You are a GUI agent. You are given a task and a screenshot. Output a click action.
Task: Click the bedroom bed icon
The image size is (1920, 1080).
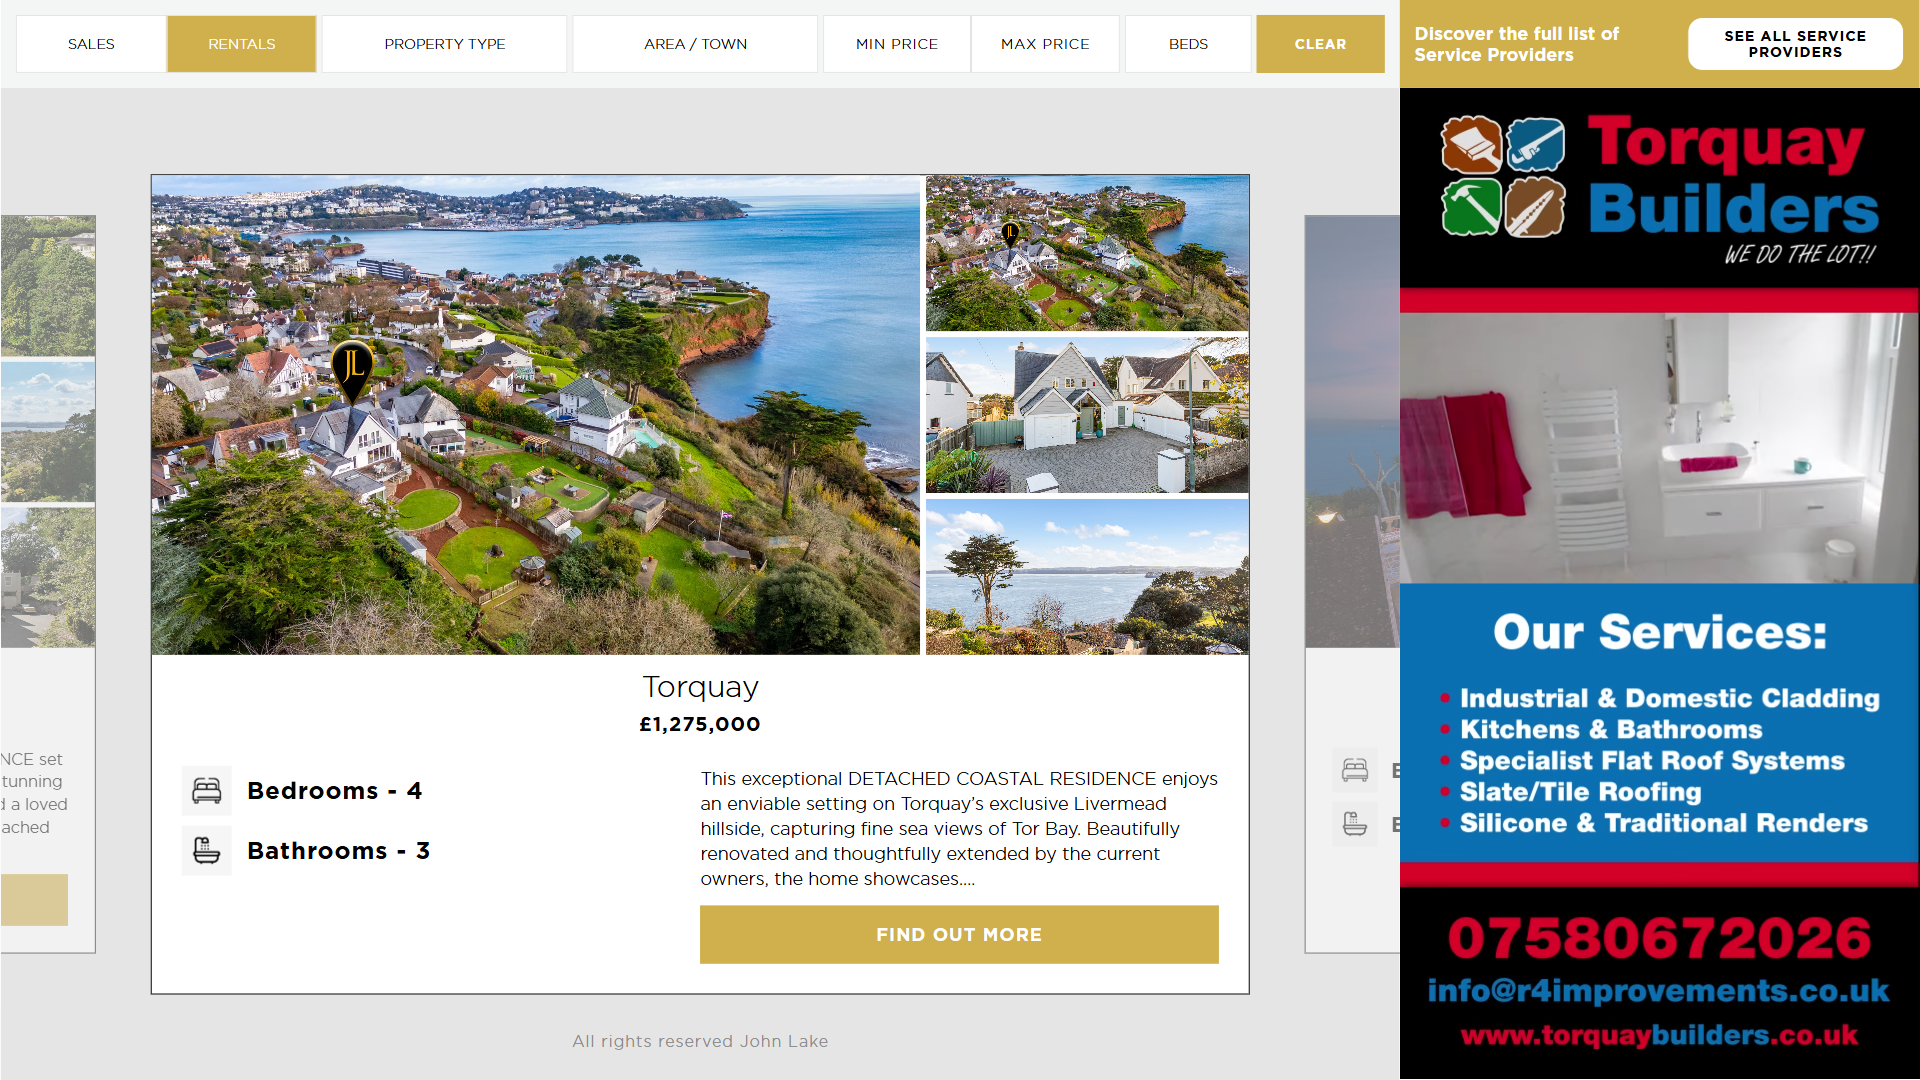tap(207, 791)
